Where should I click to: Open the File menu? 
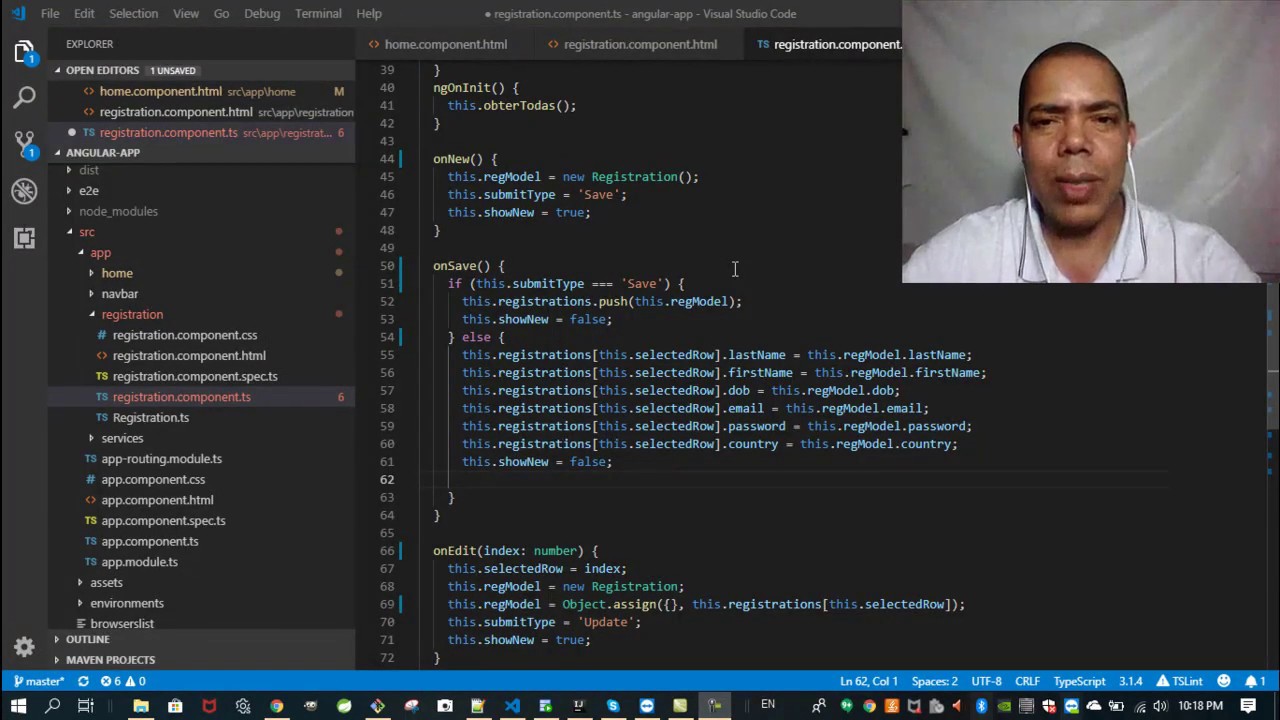[50, 13]
